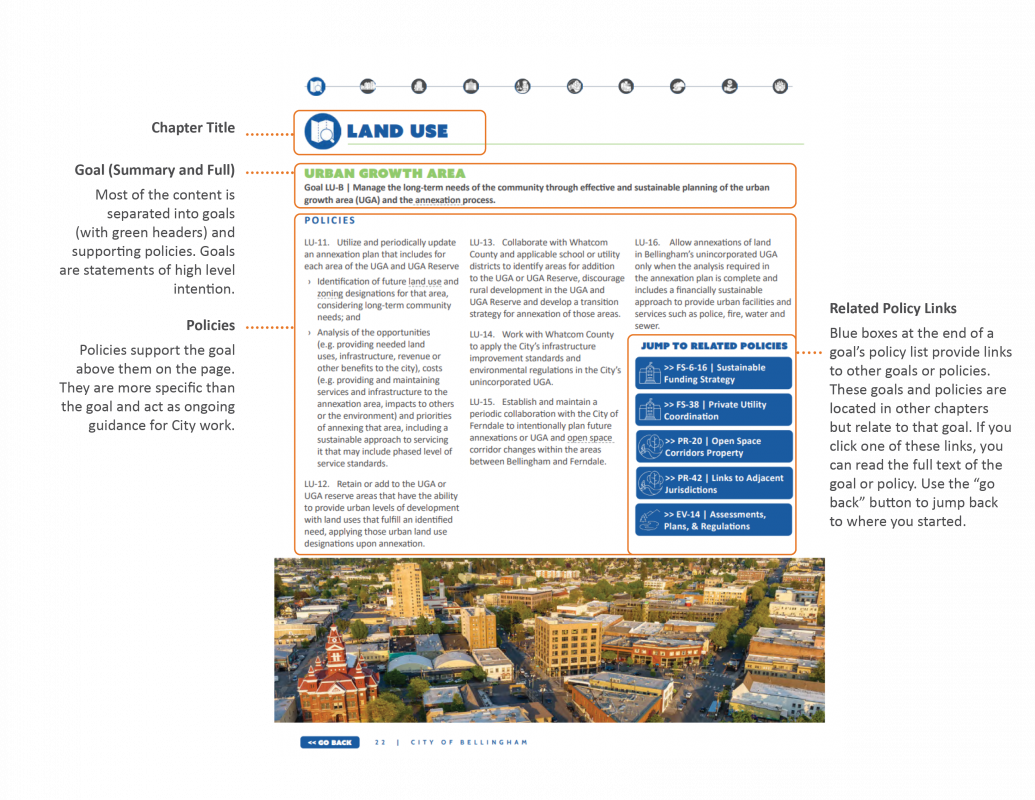Click the building icon on Sustainable Funding Strategy
This screenshot has width=1035, height=800.
click(648, 372)
